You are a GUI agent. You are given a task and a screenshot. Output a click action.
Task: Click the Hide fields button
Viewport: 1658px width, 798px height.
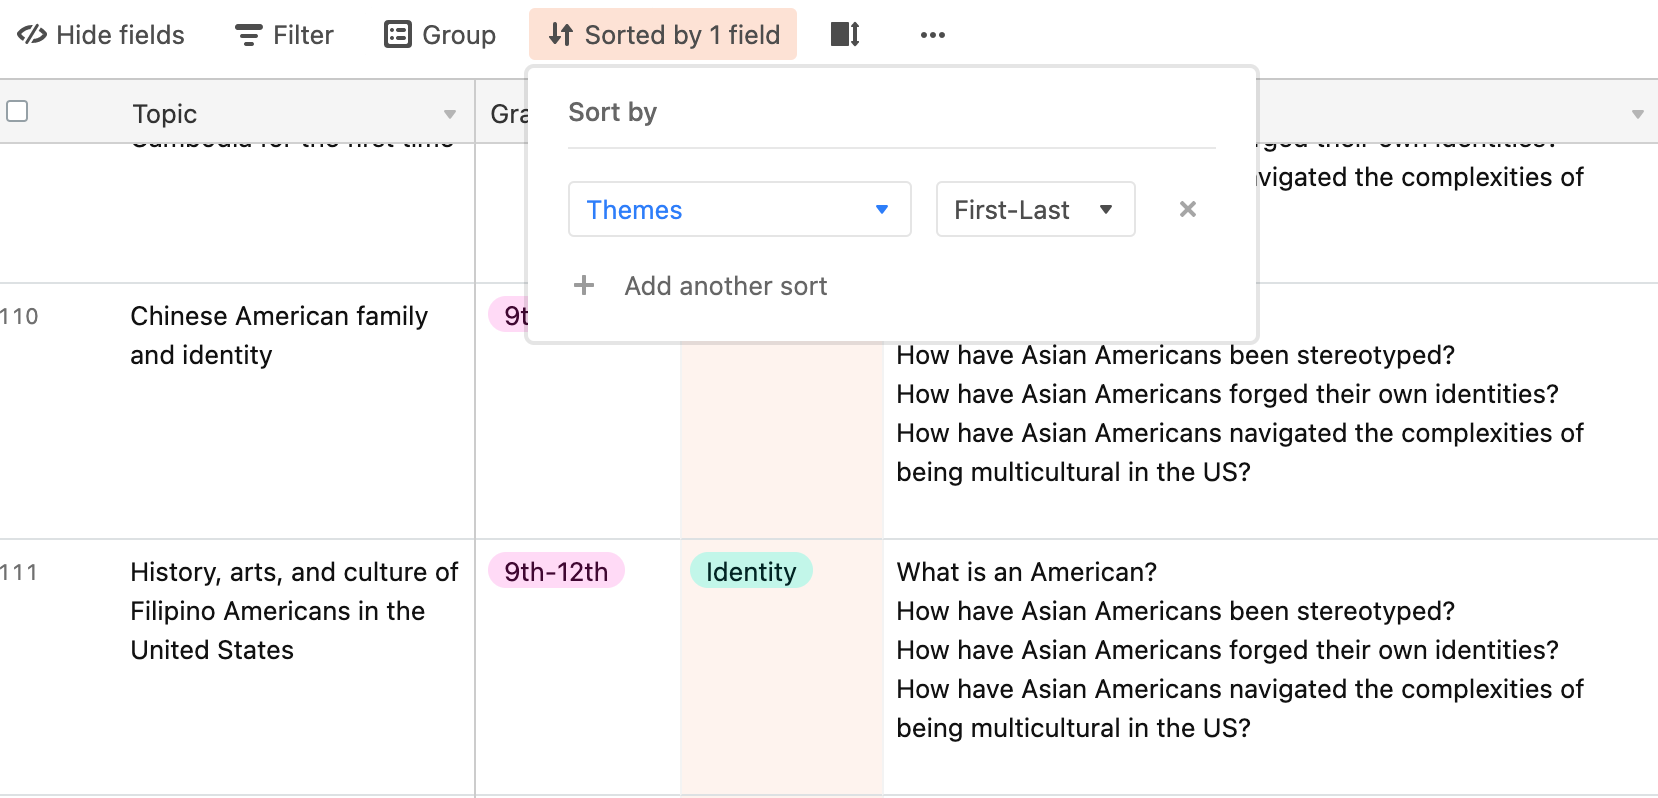click(101, 35)
